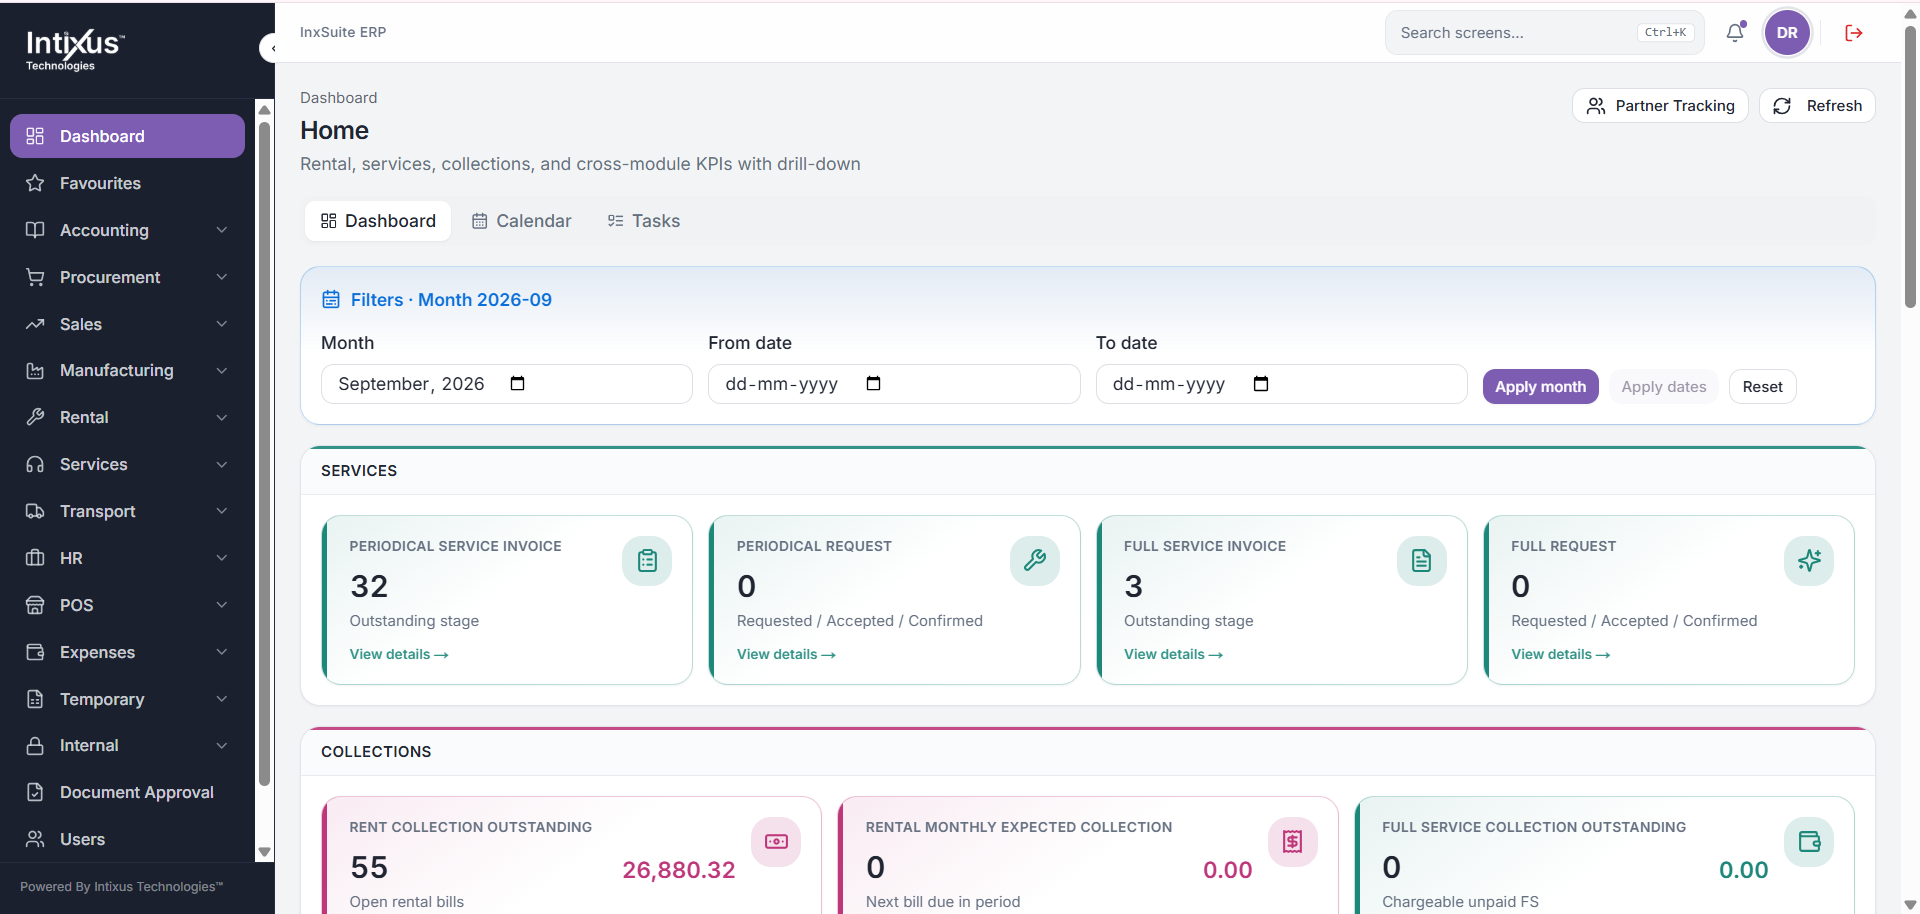Screen dimensions: 1920x914
Task: Expand the Procurement menu chevron
Action: coord(222,277)
